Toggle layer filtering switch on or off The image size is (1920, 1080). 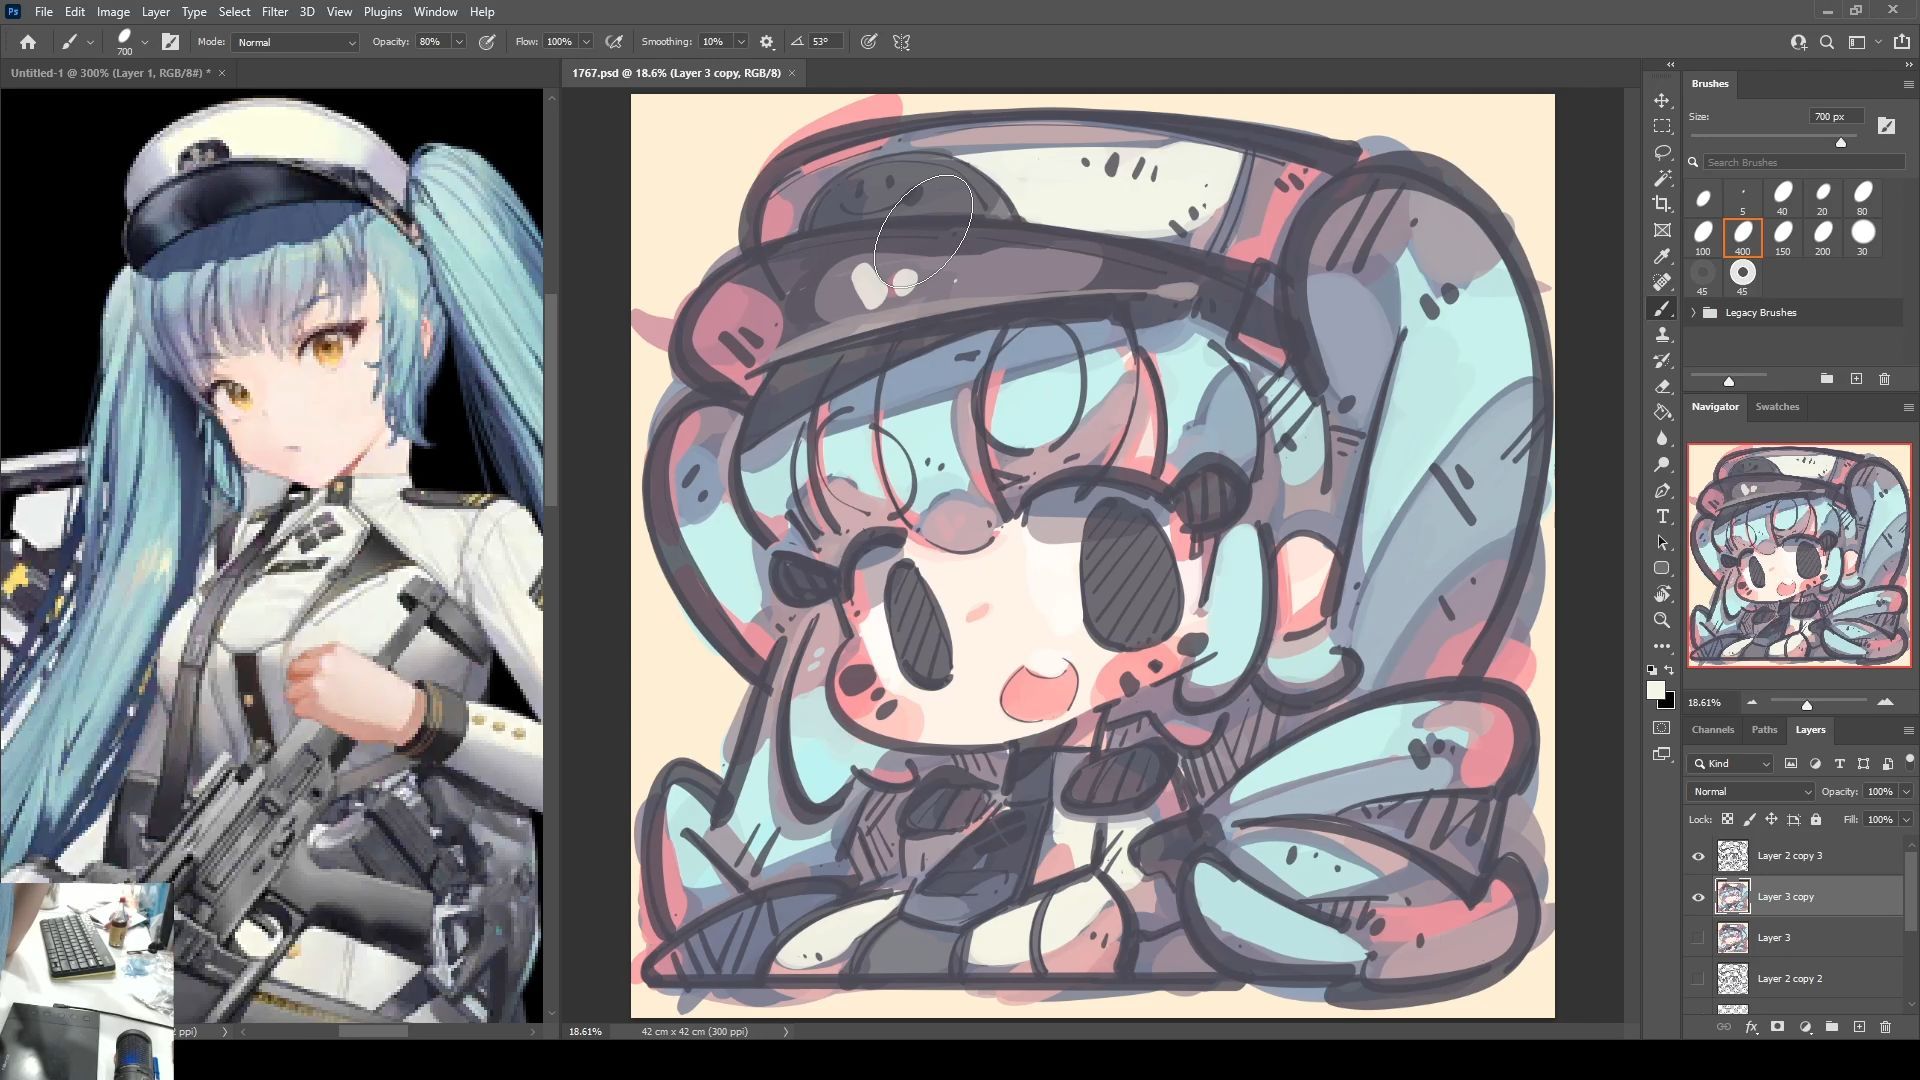tap(1909, 762)
